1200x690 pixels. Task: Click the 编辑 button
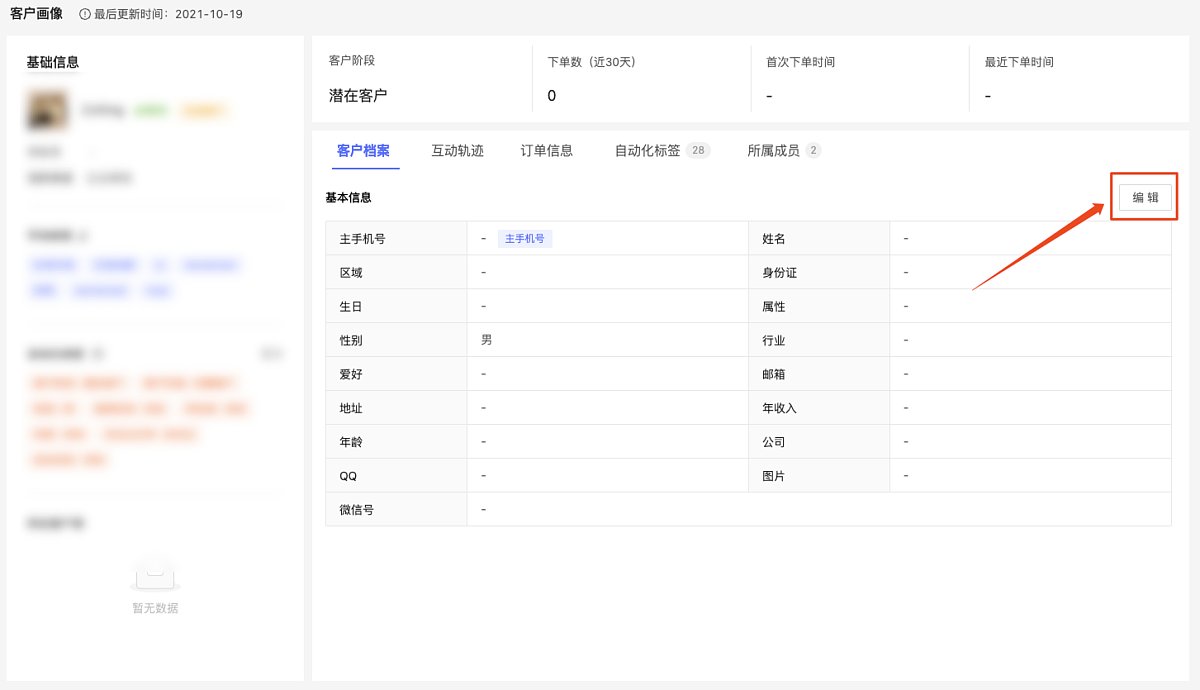1145,197
